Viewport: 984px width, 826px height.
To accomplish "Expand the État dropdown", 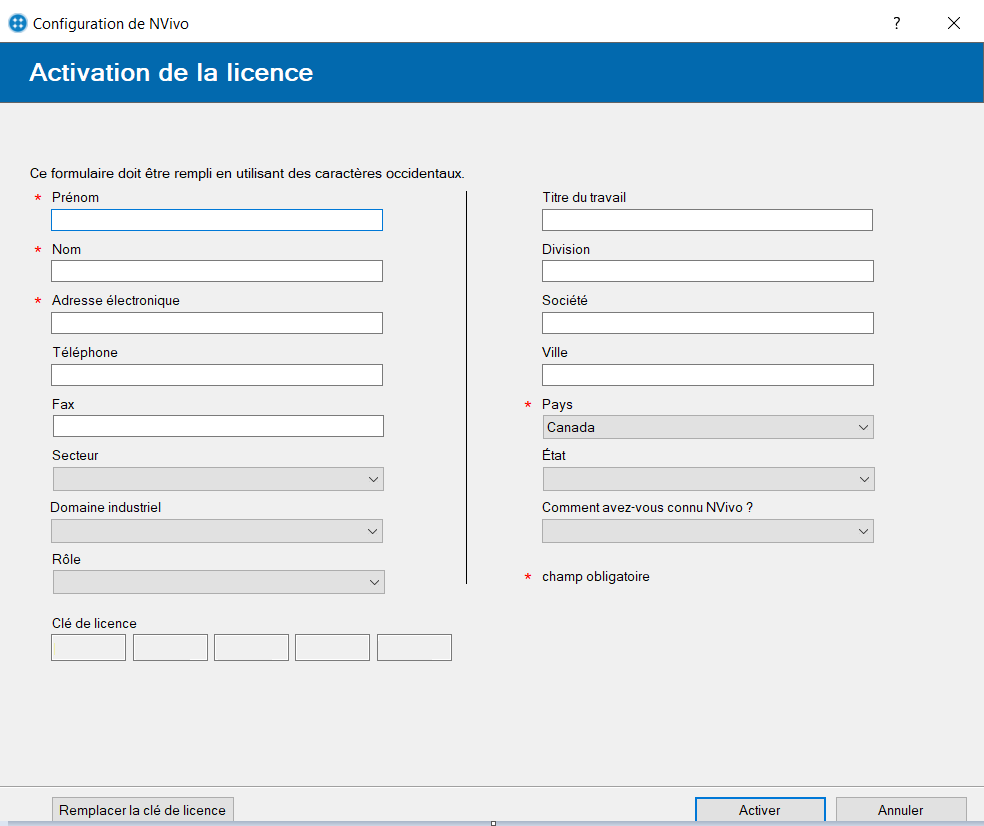I will pyautogui.click(x=708, y=480).
